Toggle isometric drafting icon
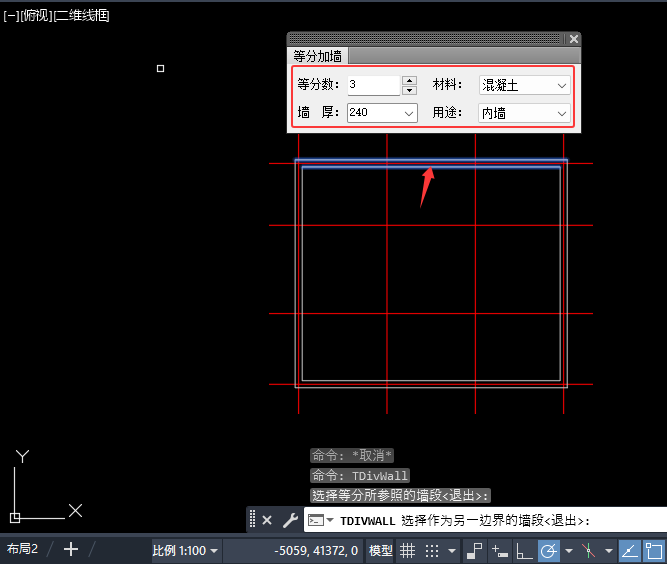The image size is (667, 564). 589,551
